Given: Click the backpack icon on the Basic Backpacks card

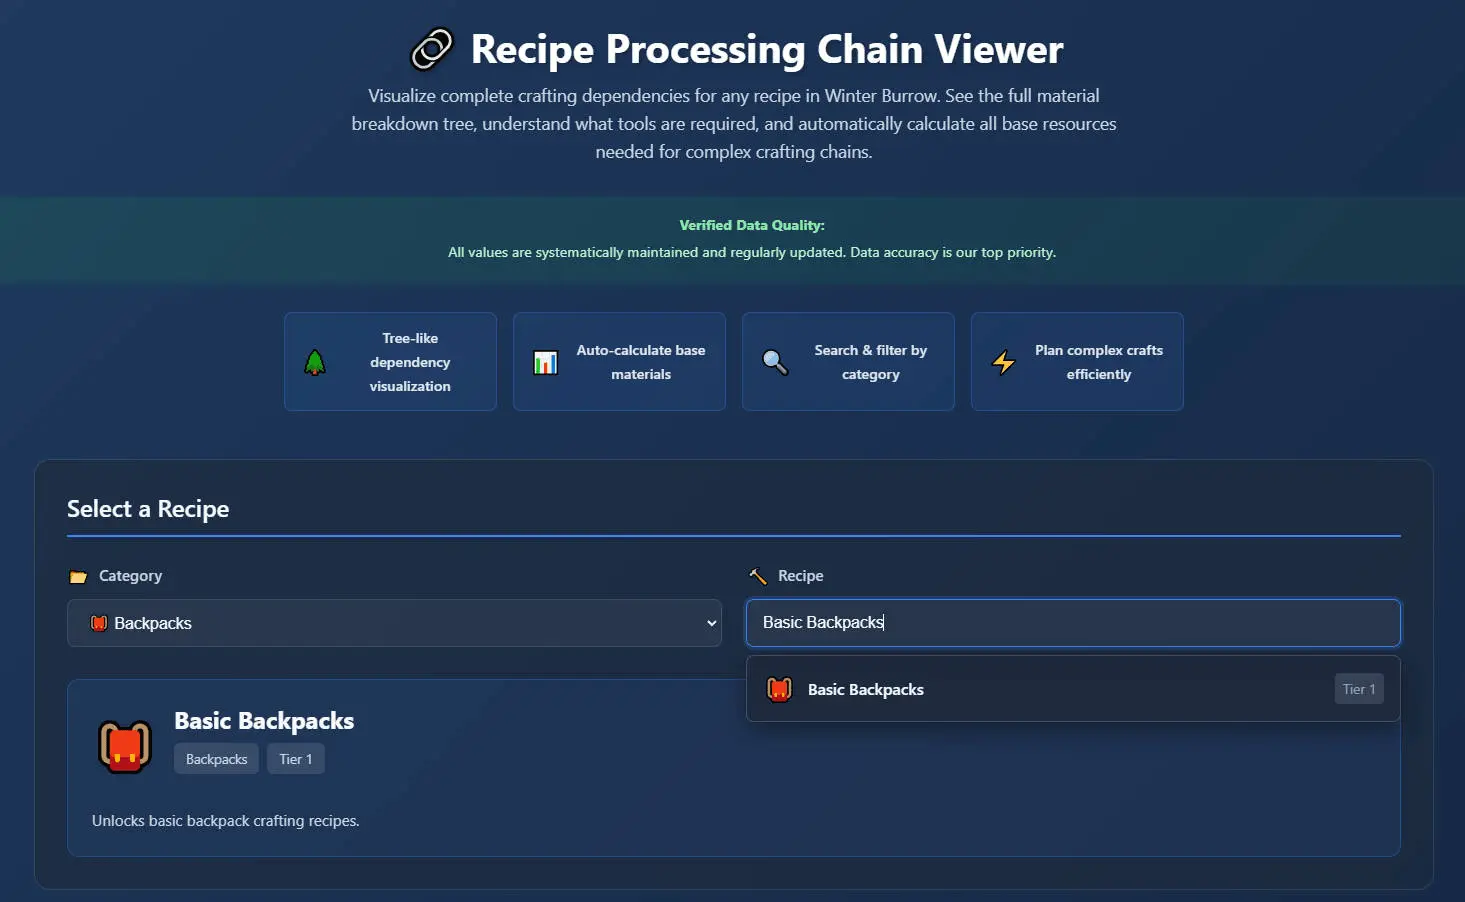Looking at the screenshot, I should [x=124, y=744].
